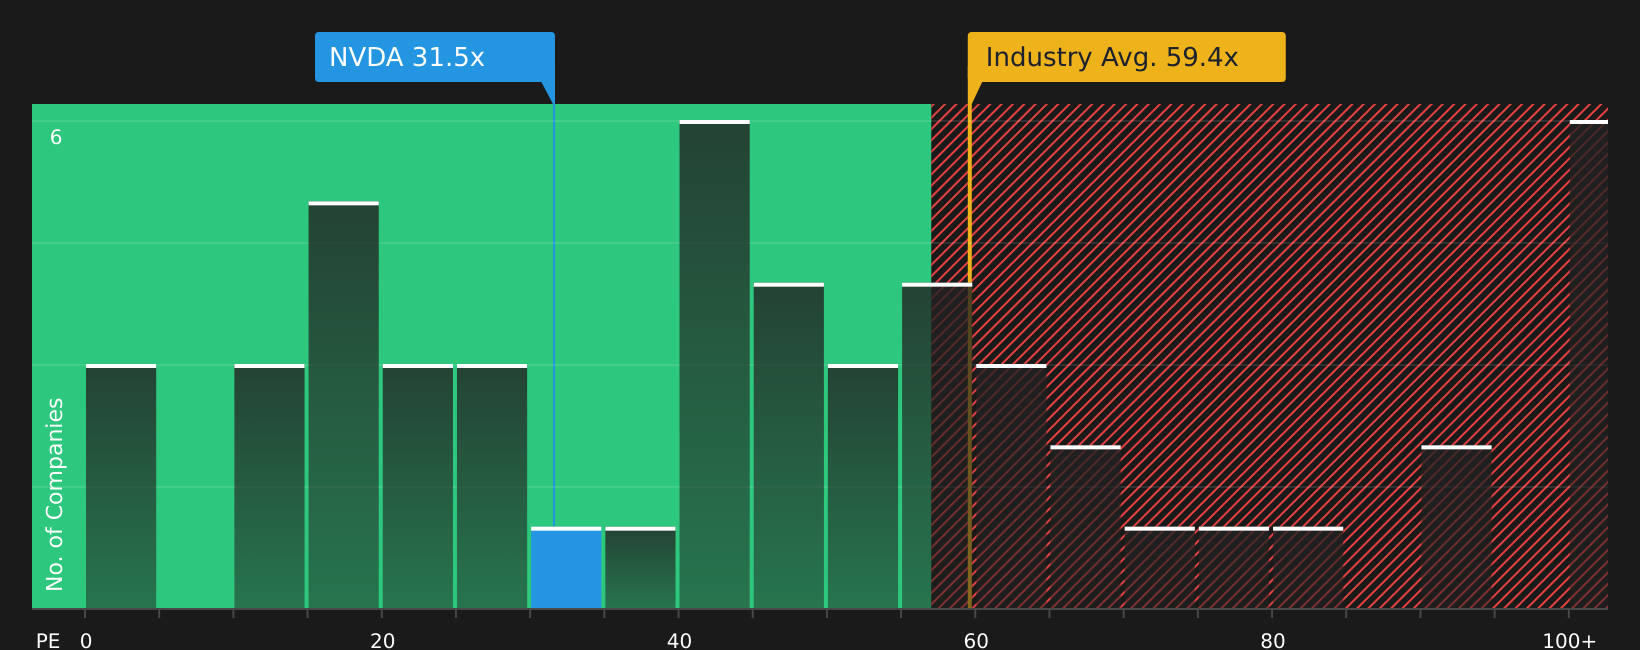Select the short bar for PE 35-40
The width and height of the screenshot is (1640, 650).
[x=640, y=568]
